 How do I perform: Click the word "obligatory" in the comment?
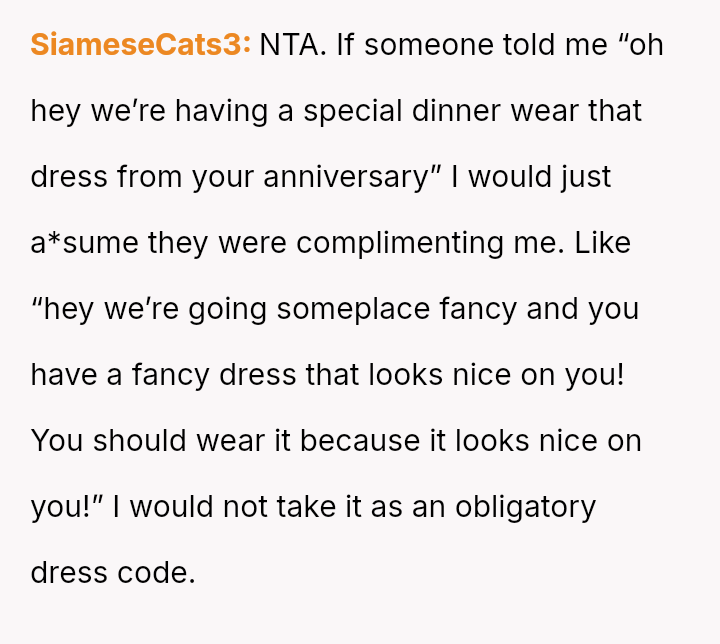pyautogui.click(x=525, y=507)
